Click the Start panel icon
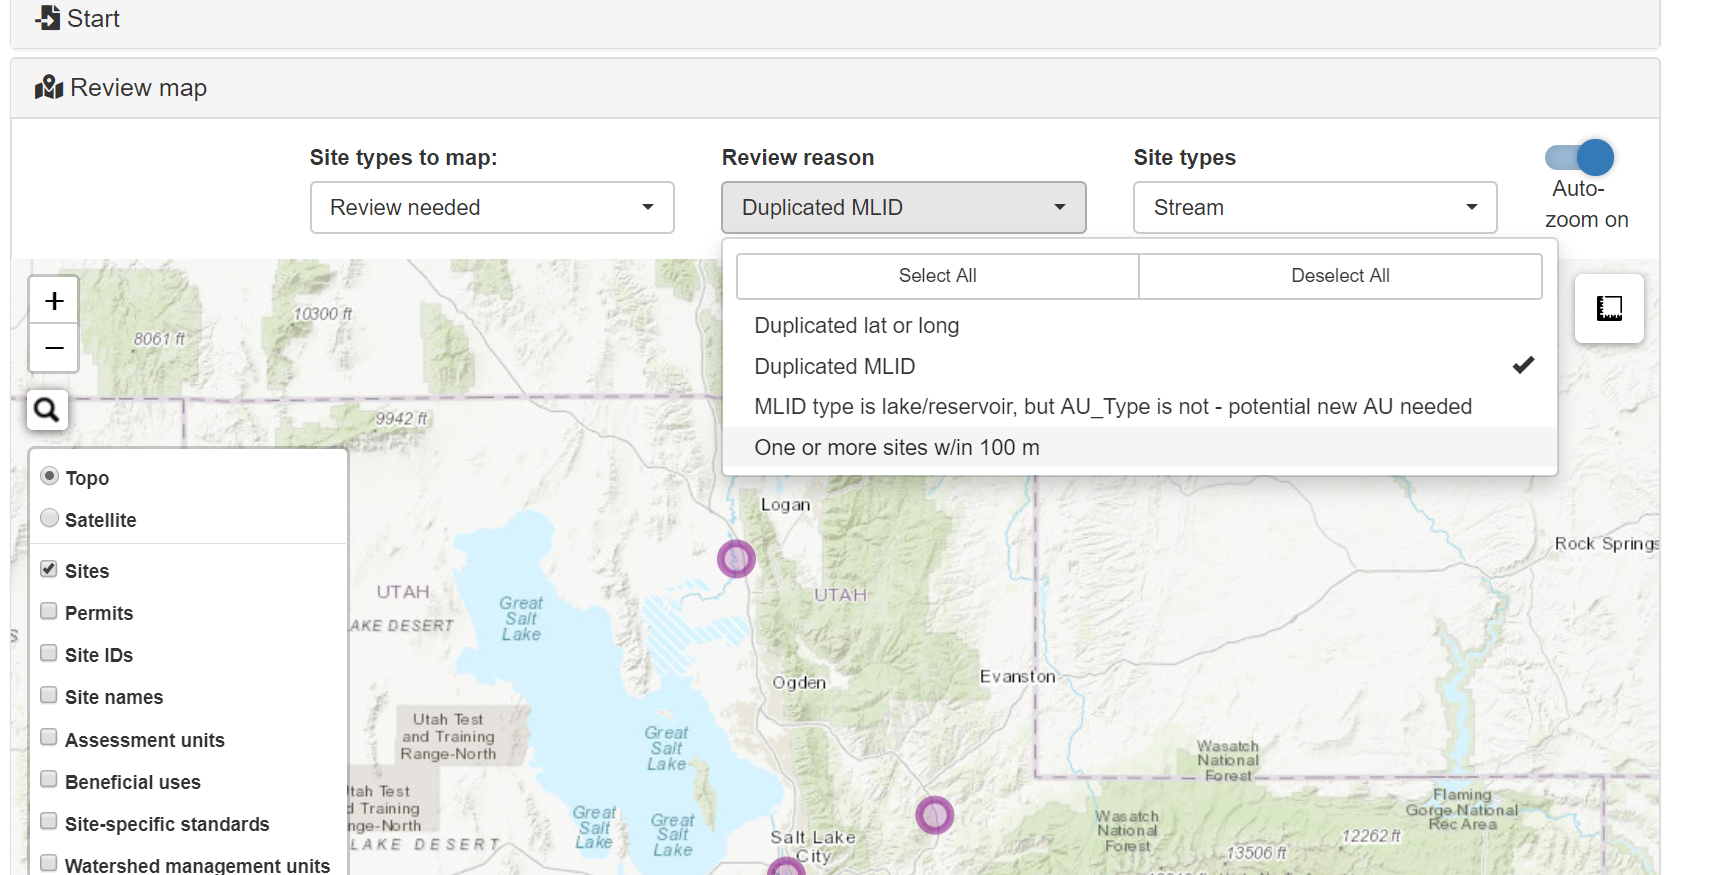Viewport: 1709px width, 875px height. tap(47, 18)
